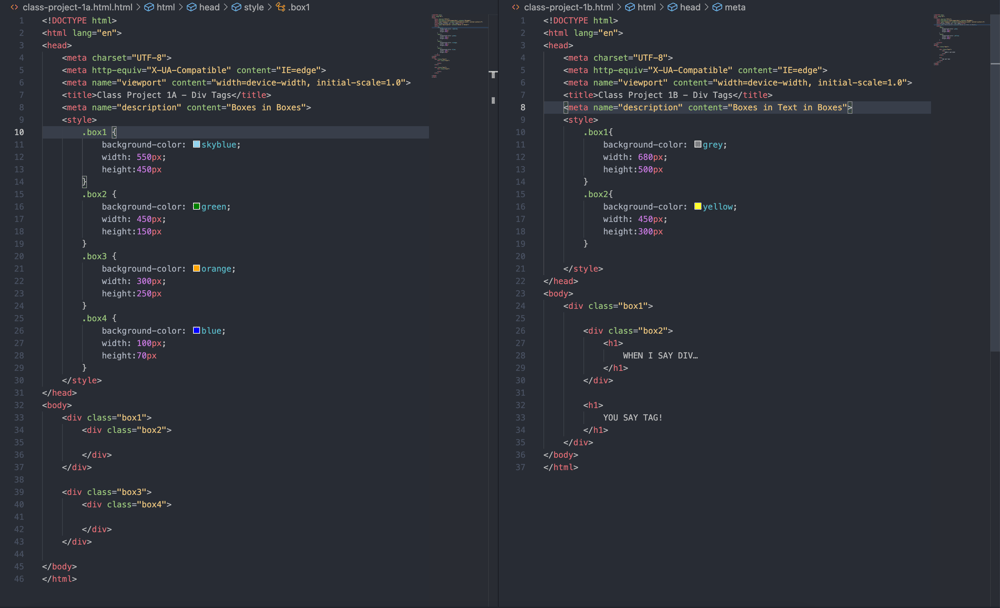1000x608 pixels.
Task: Click the orange color swatch in .box3
Action: (196, 268)
